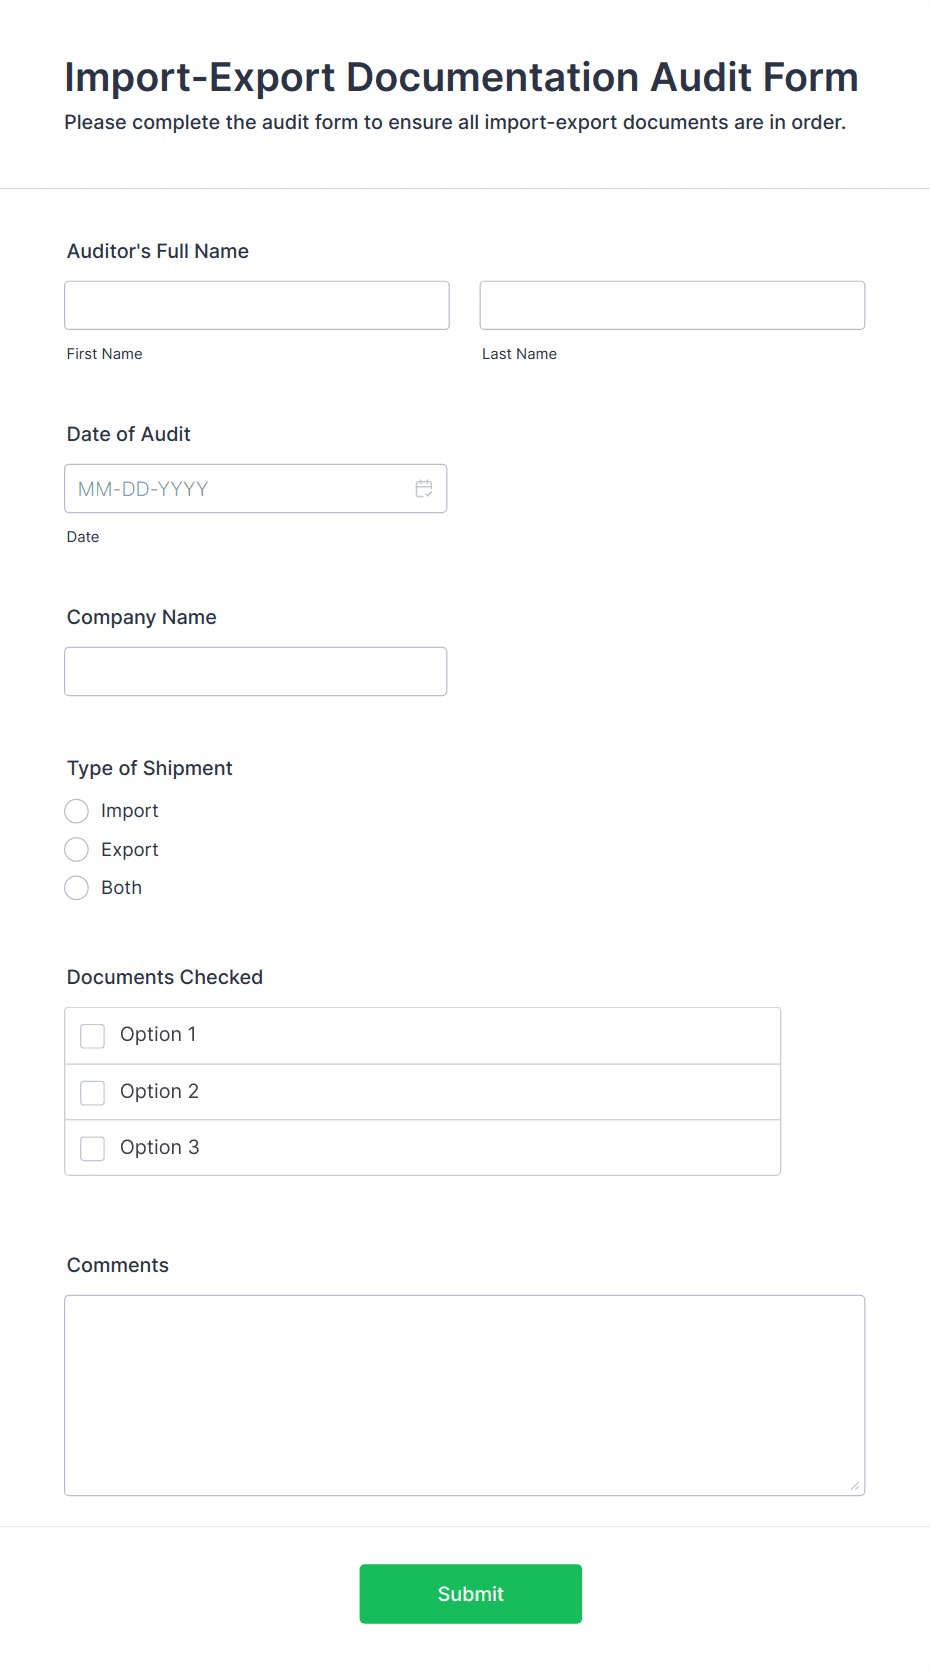Focus the Date of Audit field
This screenshot has height=1673, width=930.
click(255, 489)
